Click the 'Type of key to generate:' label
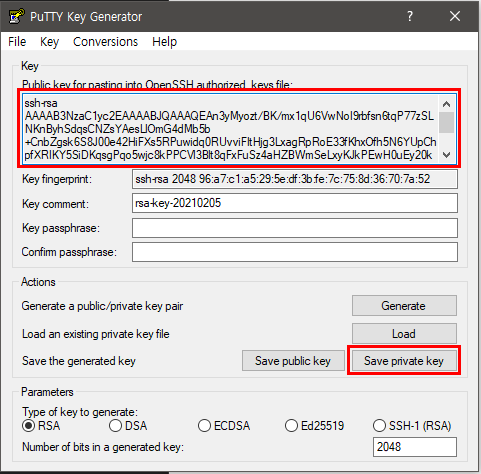Screen dimensions: 481x474 coord(80,412)
